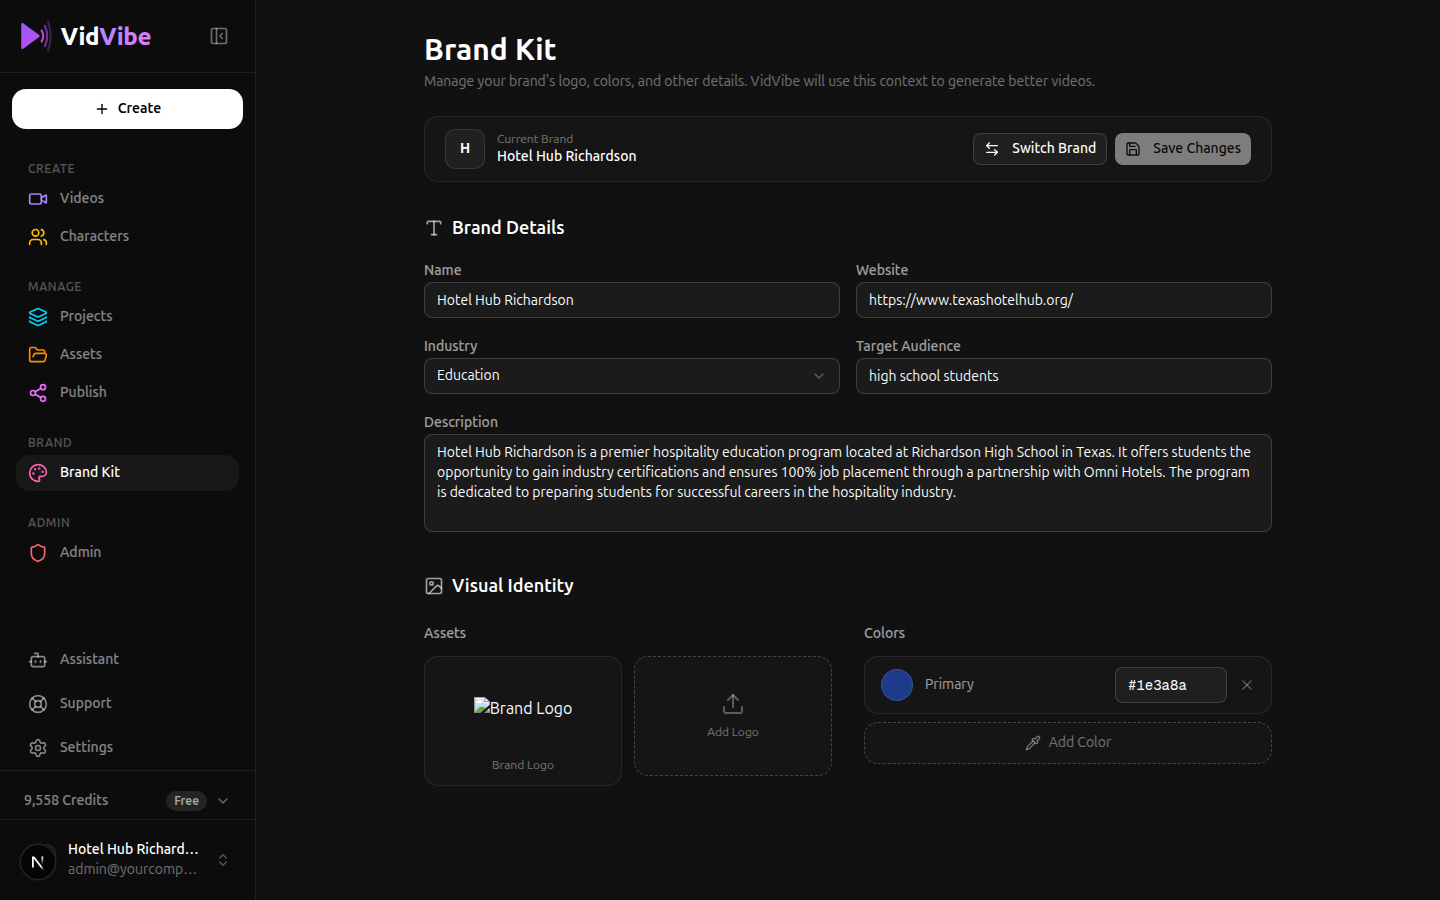Open Assets from the sidebar
The image size is (1440, 900).
coord(127,354)
